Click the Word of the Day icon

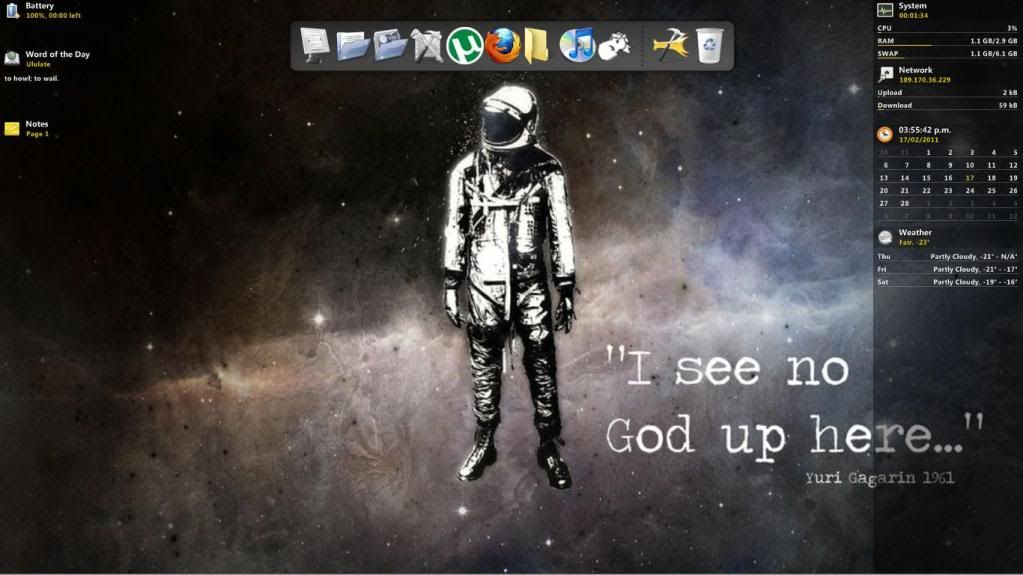point(12,58)
